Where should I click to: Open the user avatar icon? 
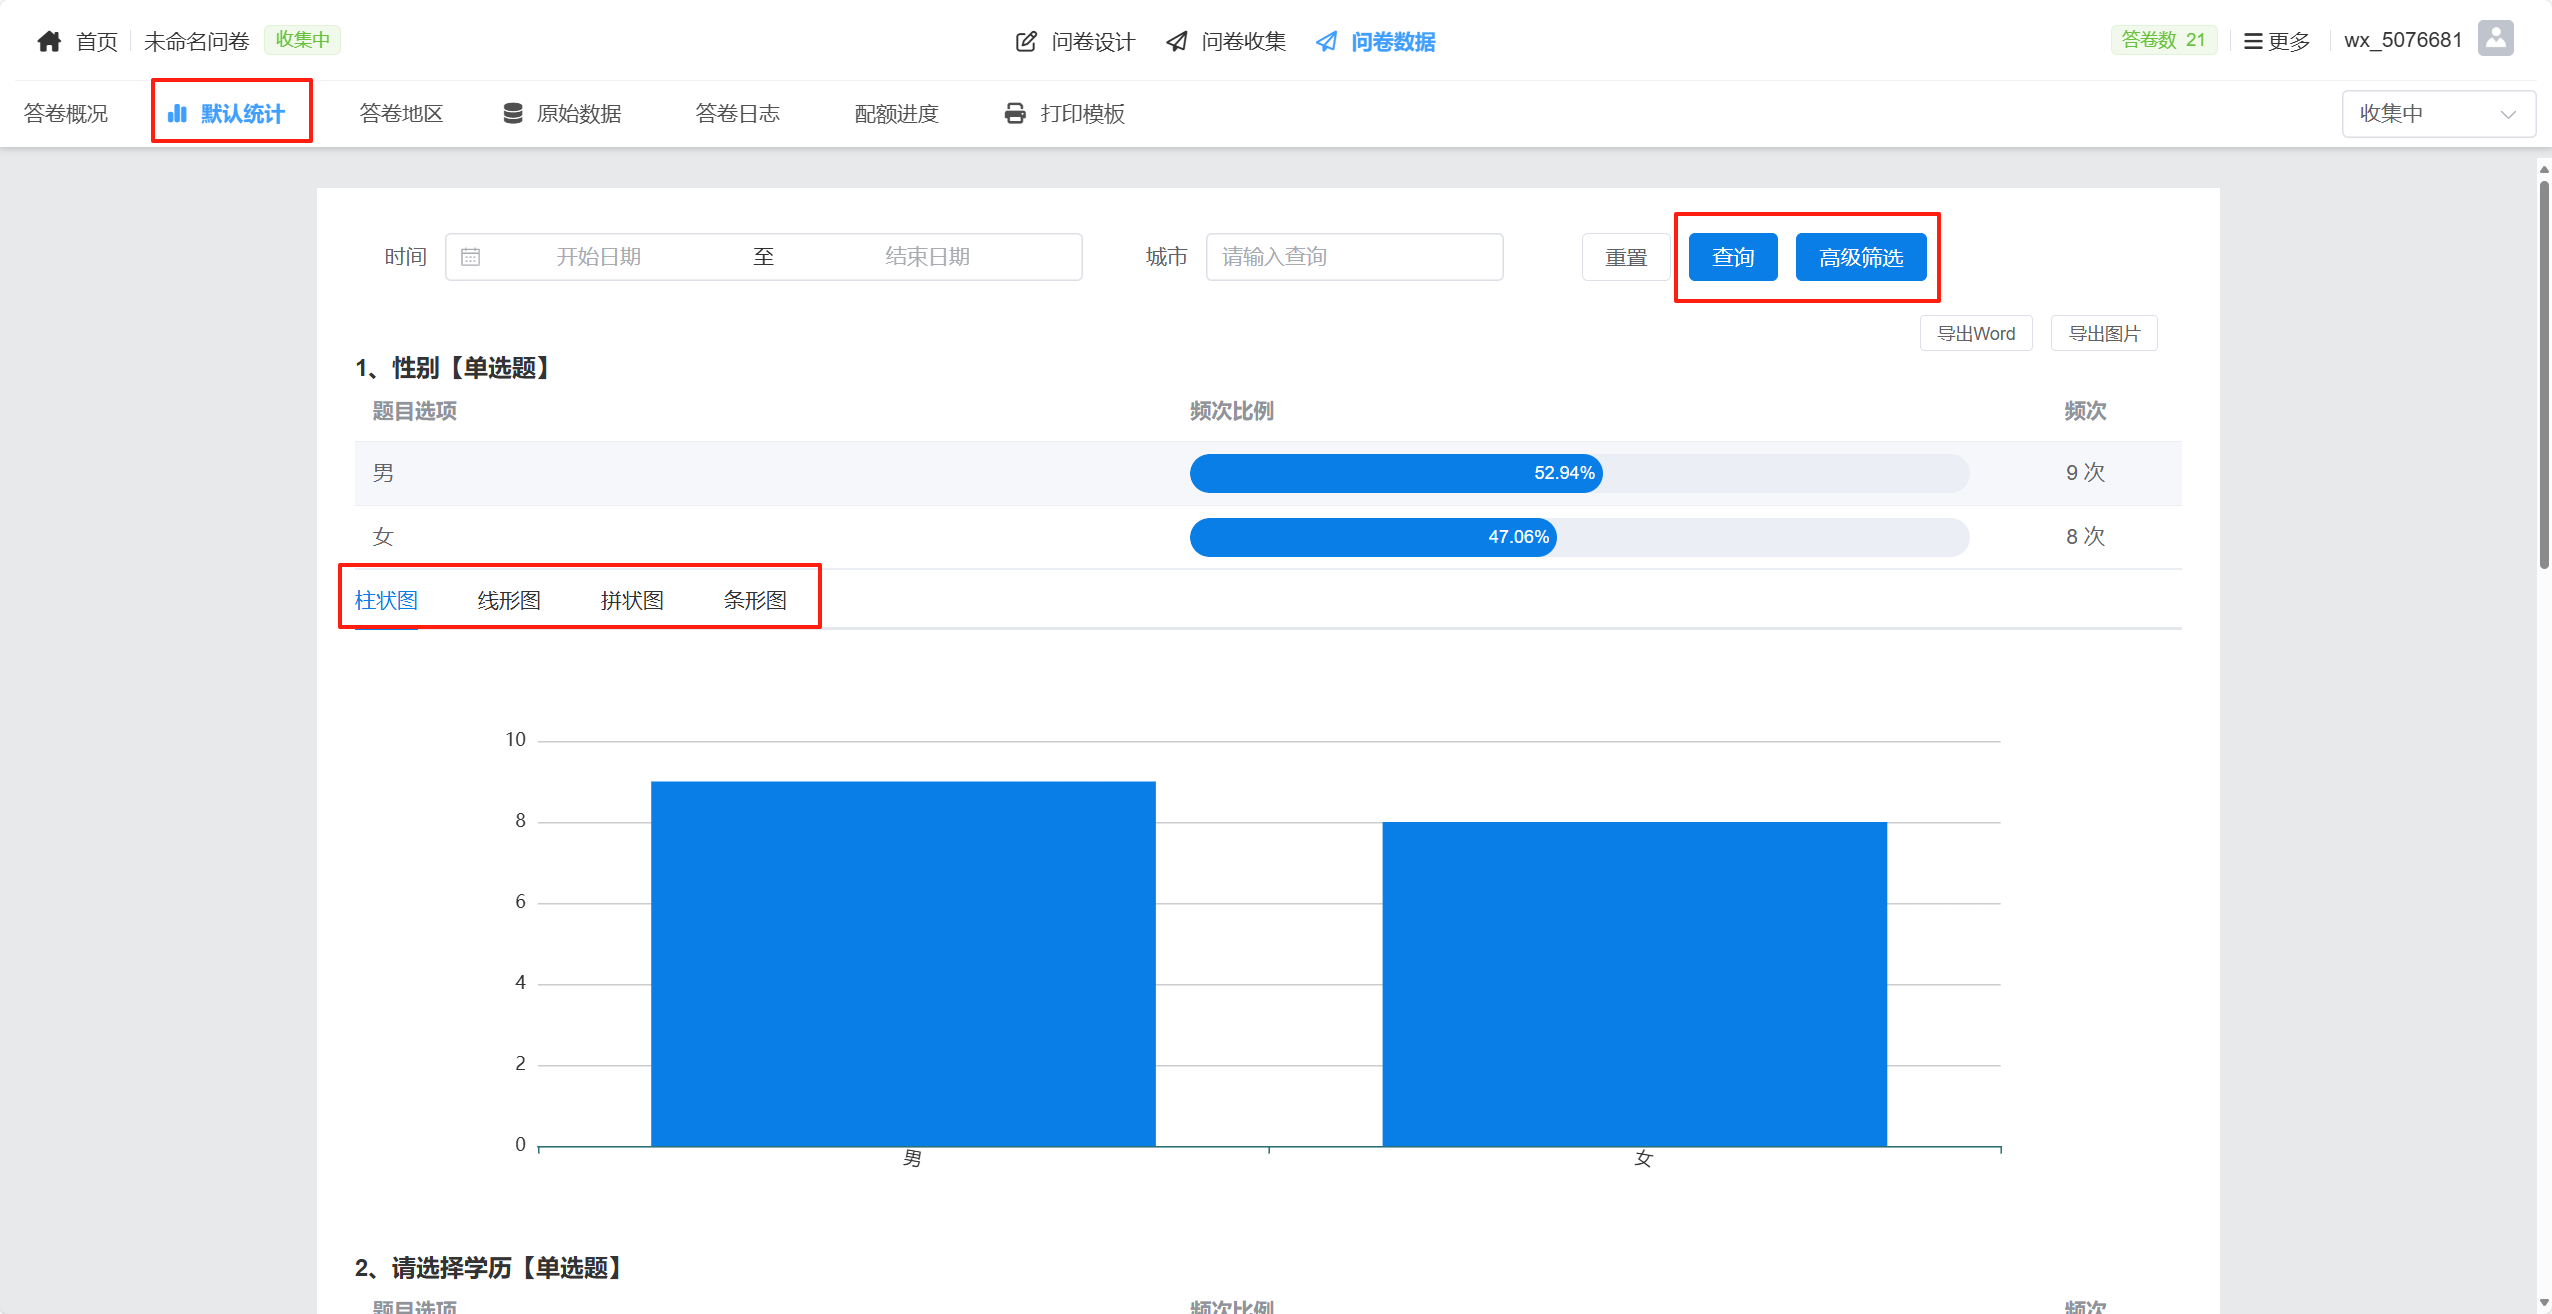pyautogui.click(x=2496, y=39)
